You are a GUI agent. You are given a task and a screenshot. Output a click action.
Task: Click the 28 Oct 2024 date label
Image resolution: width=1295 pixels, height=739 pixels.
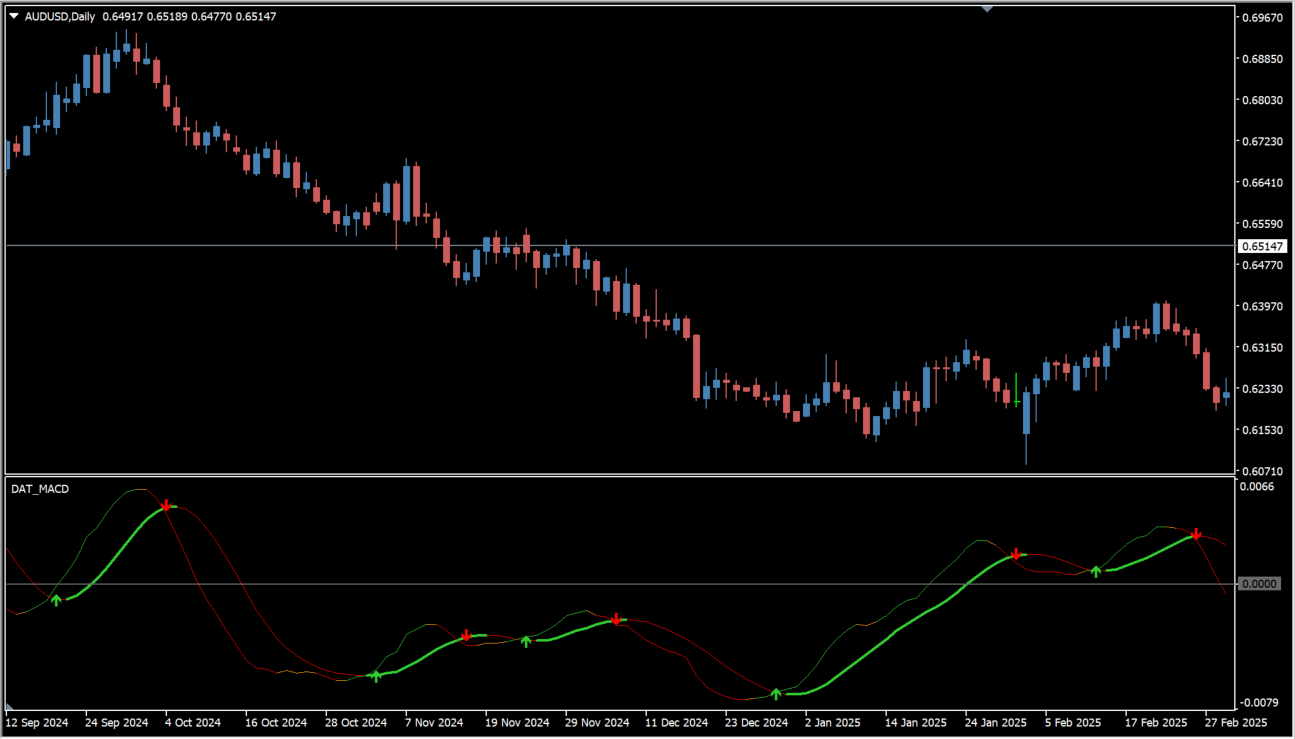[x=356, y=722]
